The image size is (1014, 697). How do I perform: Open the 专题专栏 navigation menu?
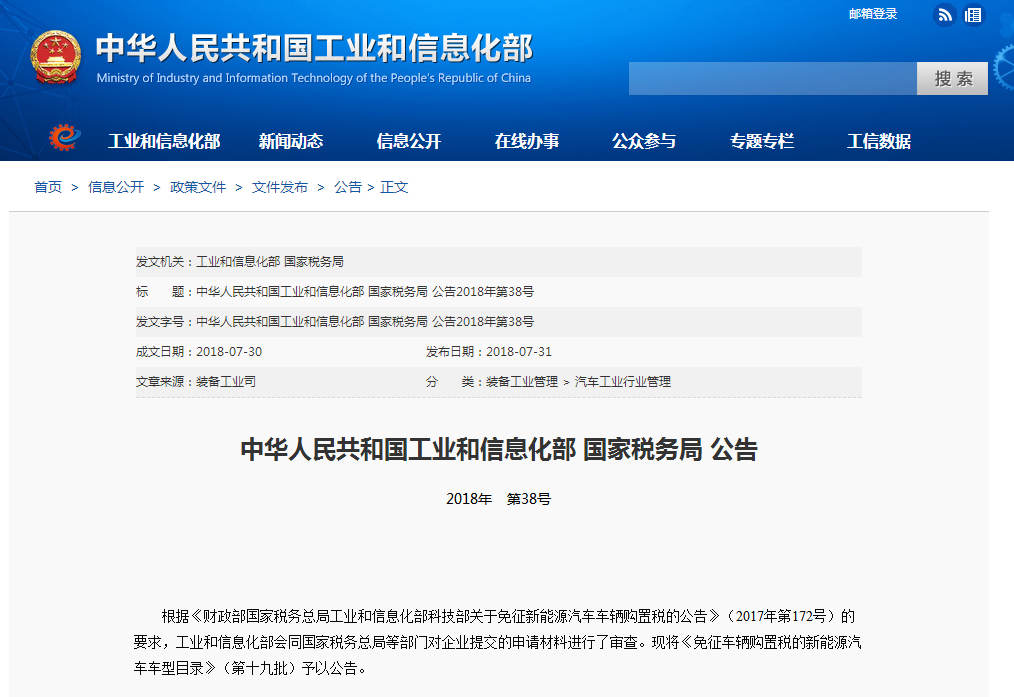[762, 141]
